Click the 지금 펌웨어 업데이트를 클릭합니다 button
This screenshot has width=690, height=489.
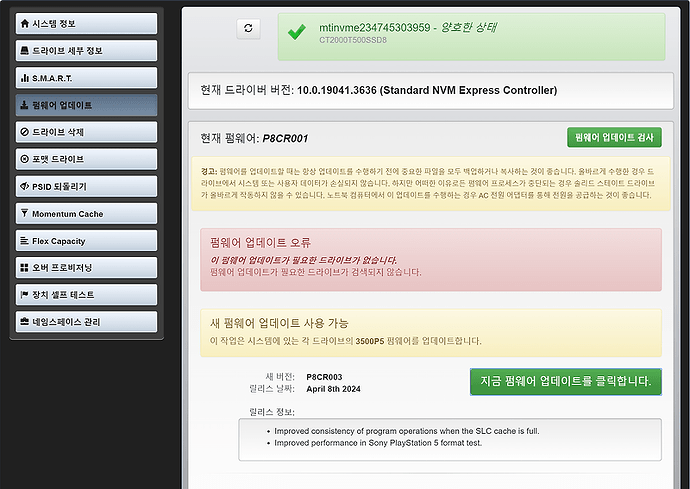click(x=565, y=381)
